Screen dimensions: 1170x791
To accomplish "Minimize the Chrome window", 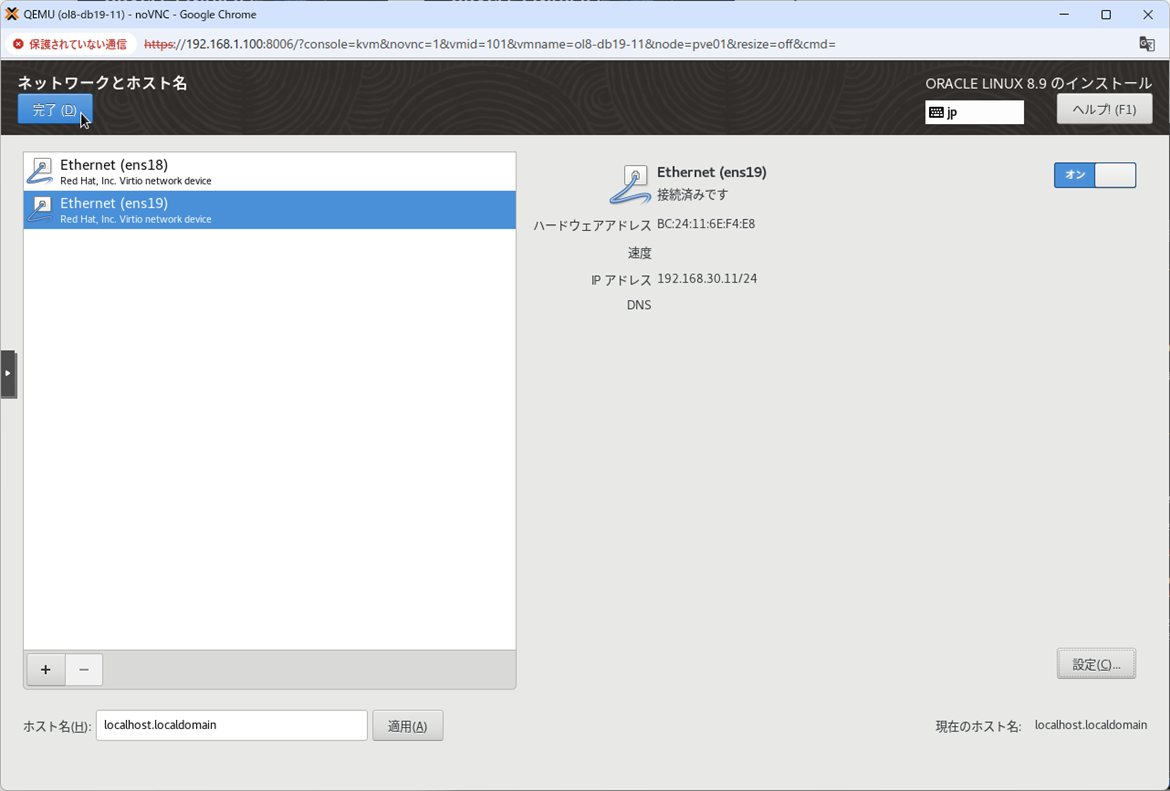I will coord(1064,14).
